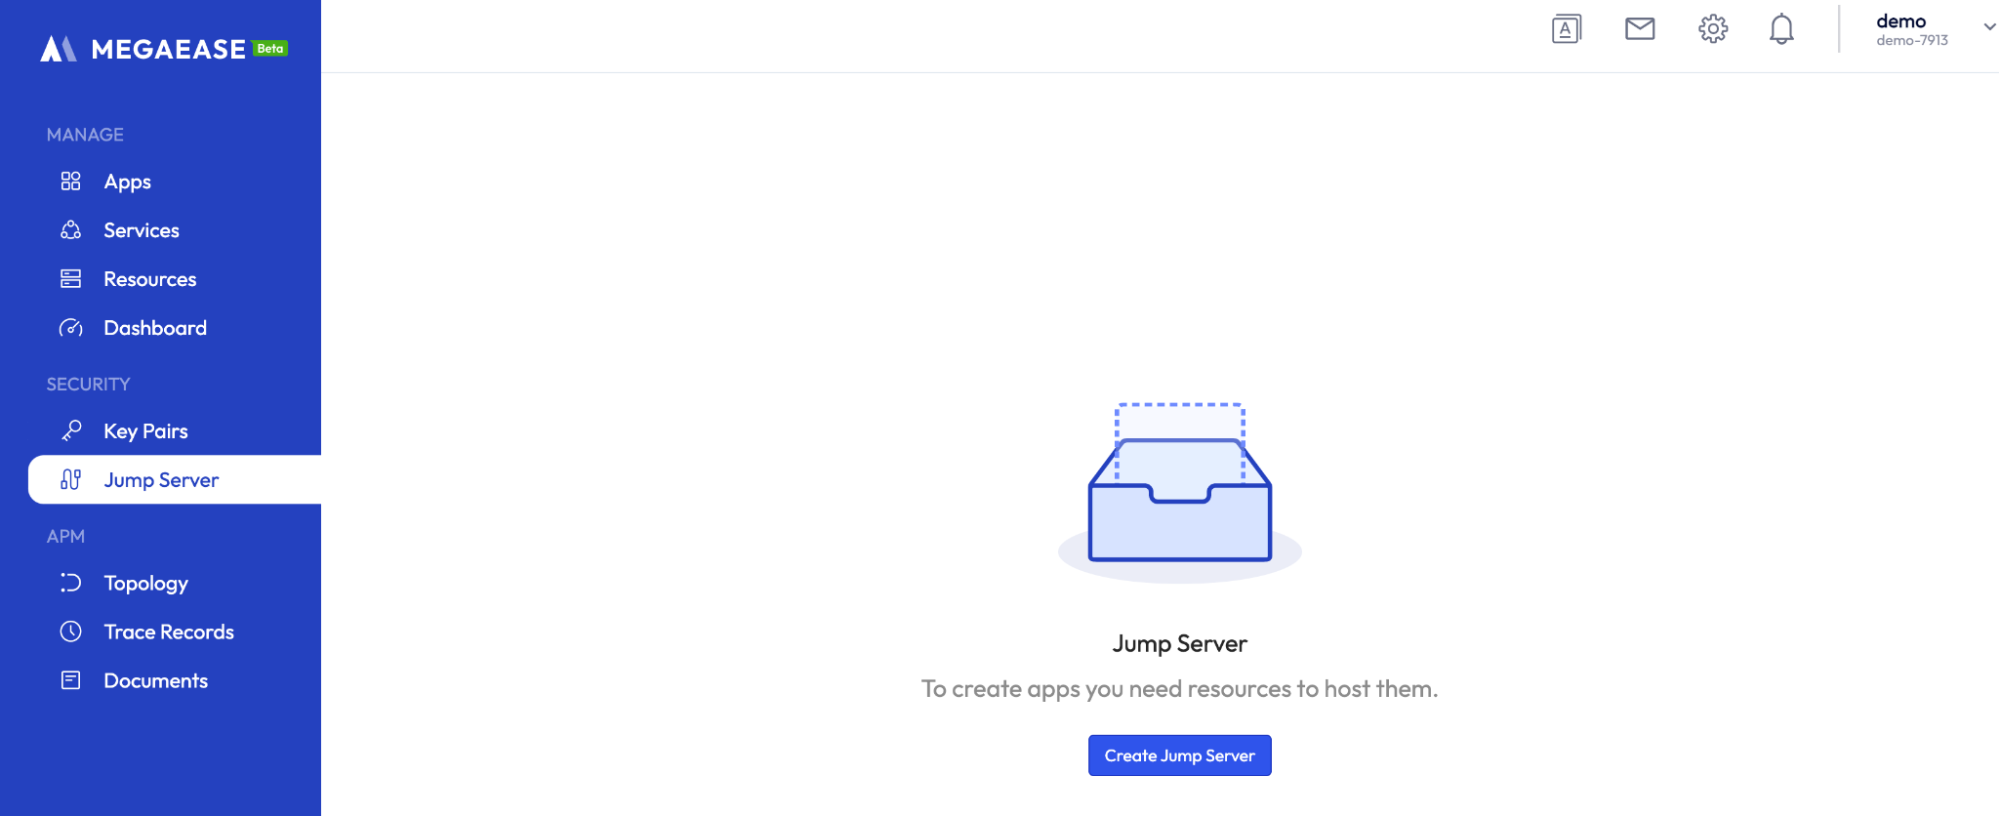Click the Key Pairs key icon
Screen dimensions: 1999x816
pos(70,431)
